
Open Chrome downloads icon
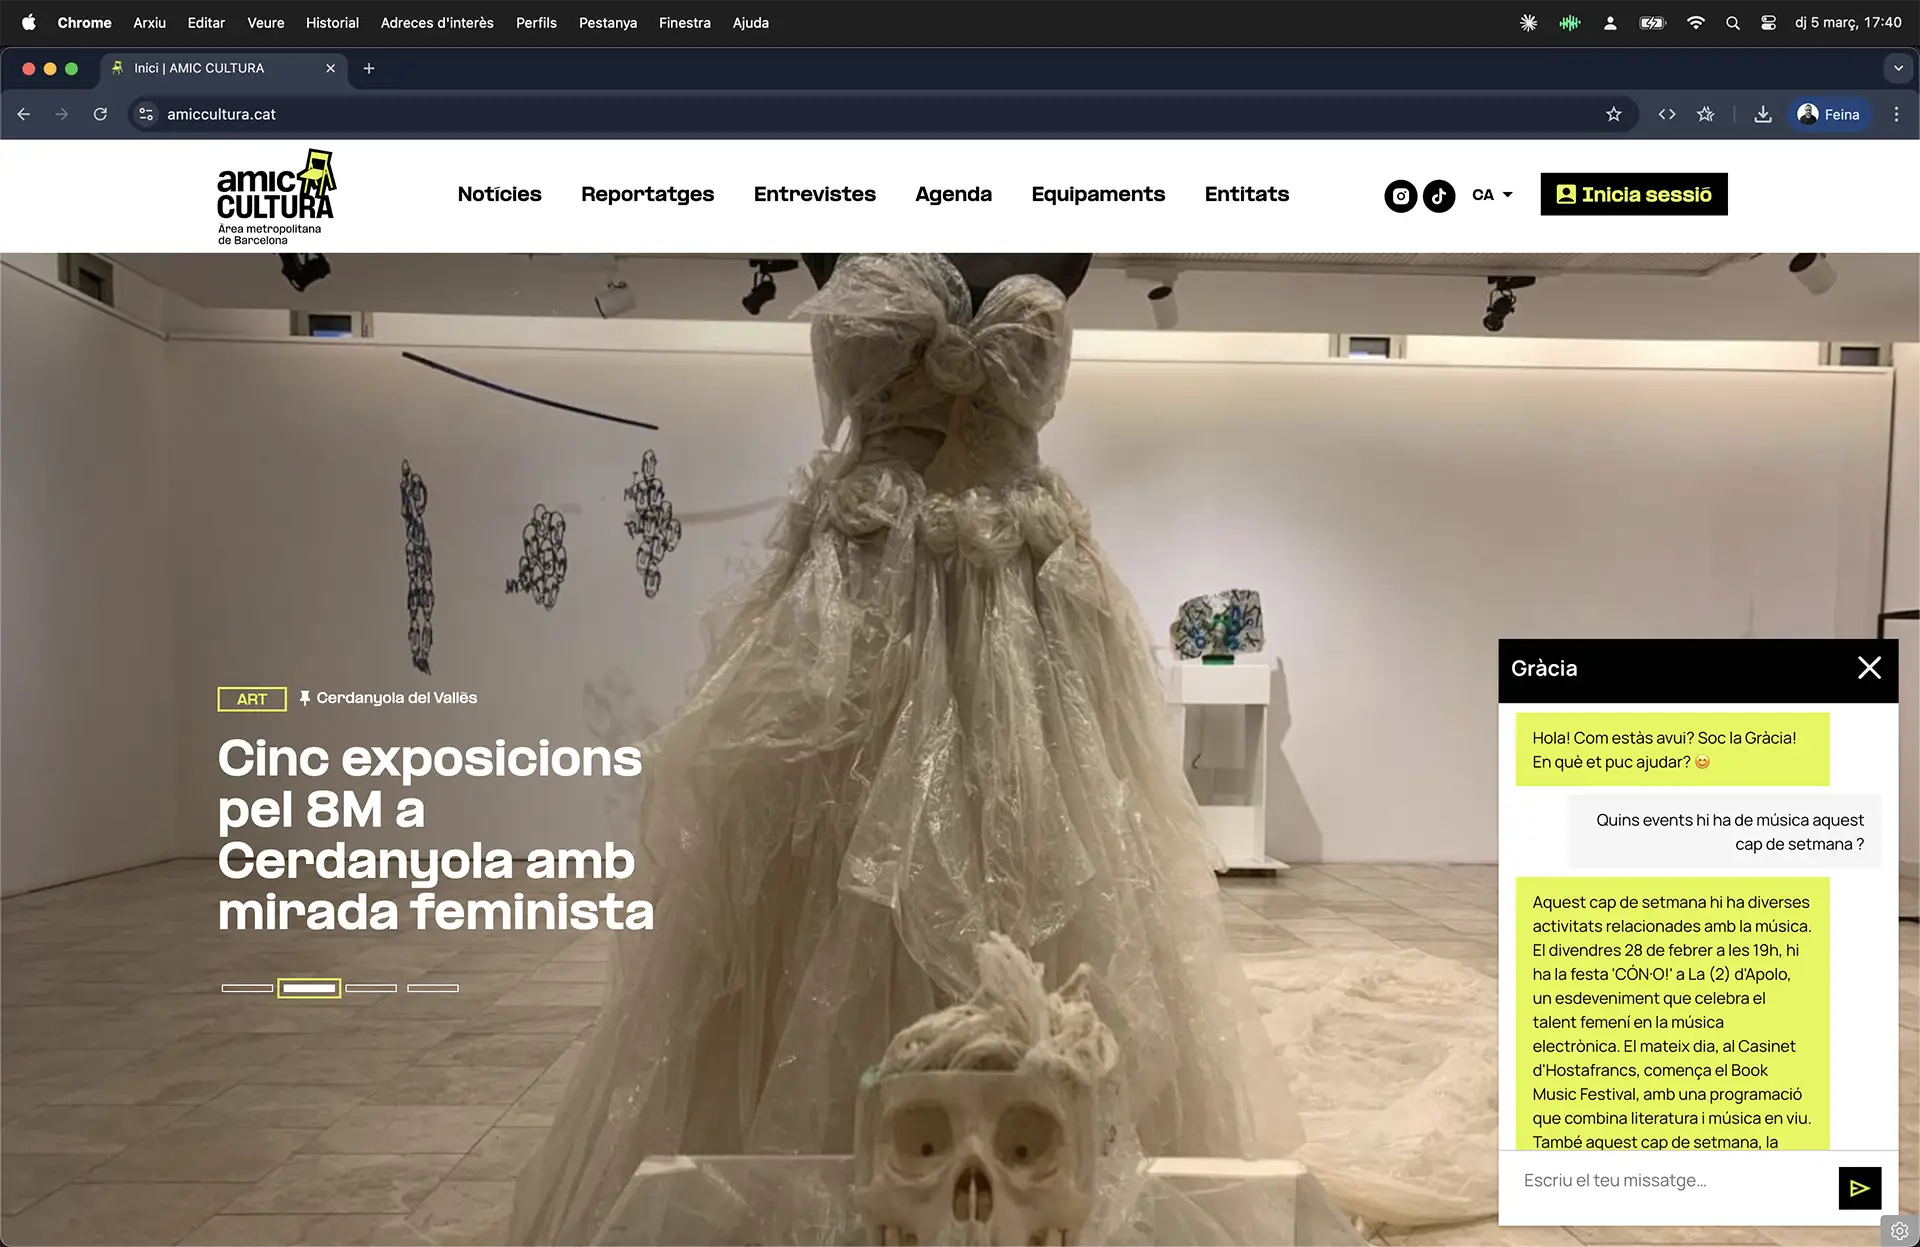[x=1763, y=114]
